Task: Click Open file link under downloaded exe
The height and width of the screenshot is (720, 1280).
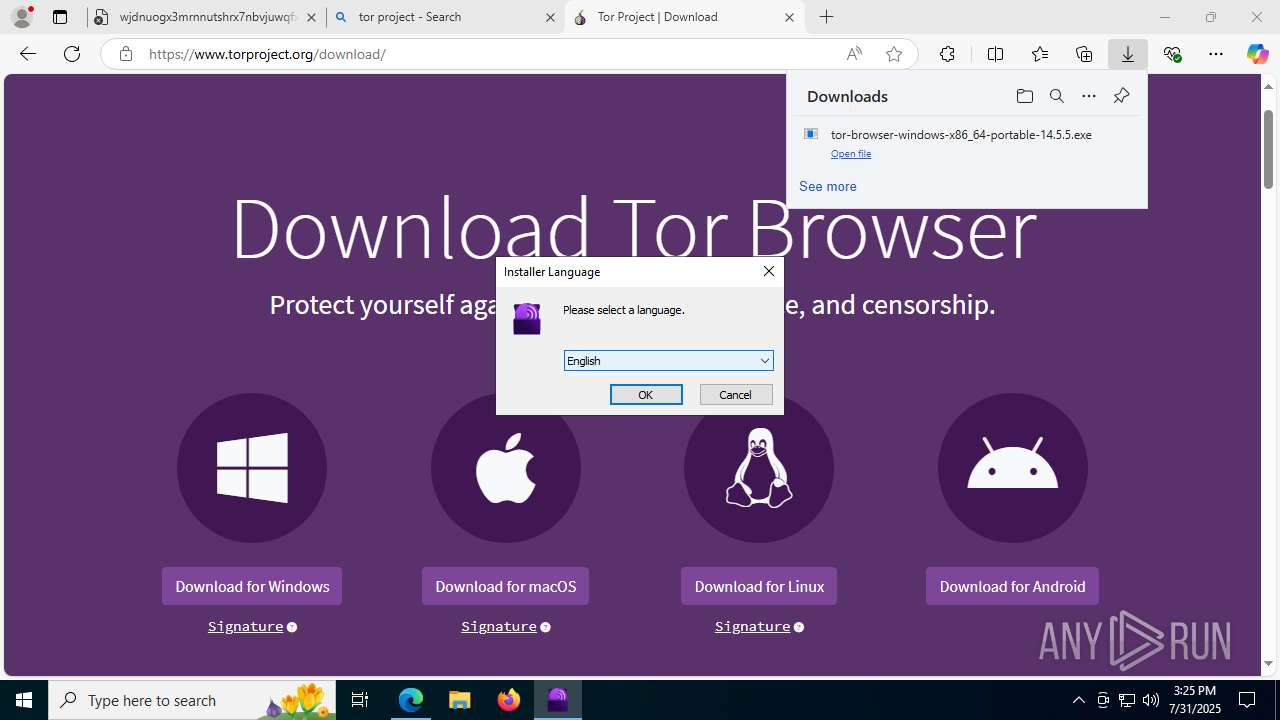Action: tap(851, 154)
